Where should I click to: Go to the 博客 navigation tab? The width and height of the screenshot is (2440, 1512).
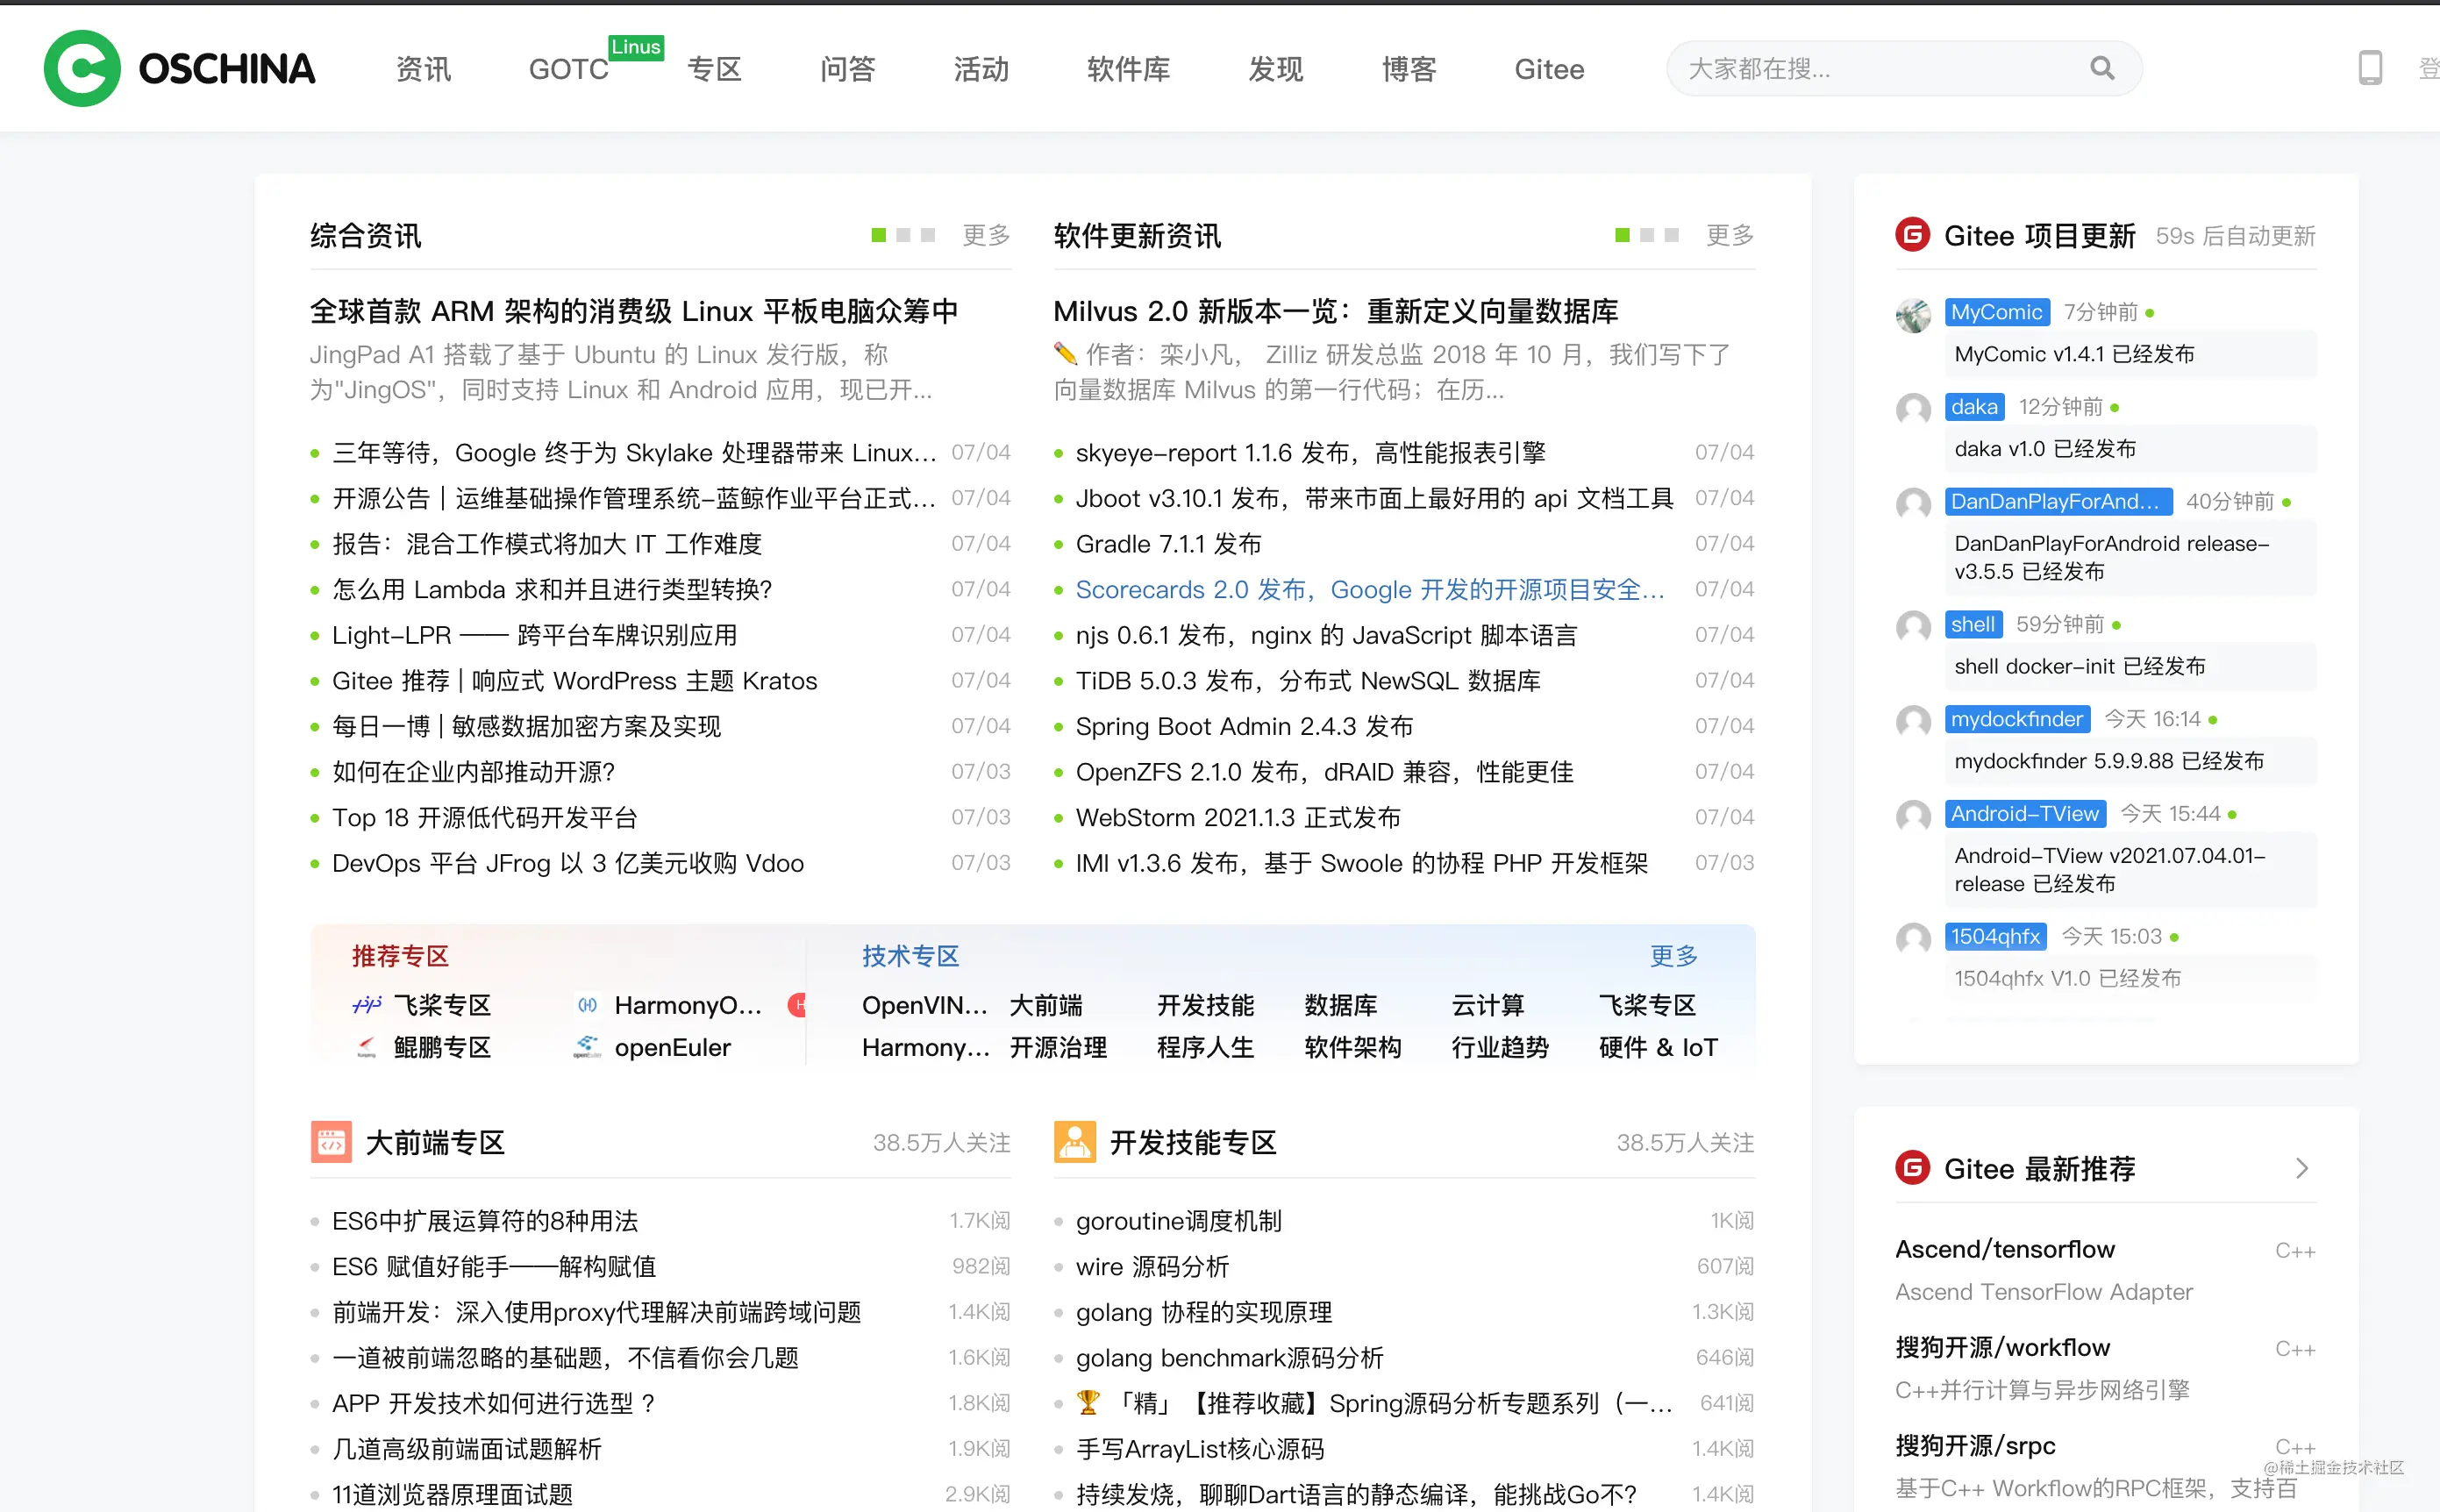coord(1409,69)
